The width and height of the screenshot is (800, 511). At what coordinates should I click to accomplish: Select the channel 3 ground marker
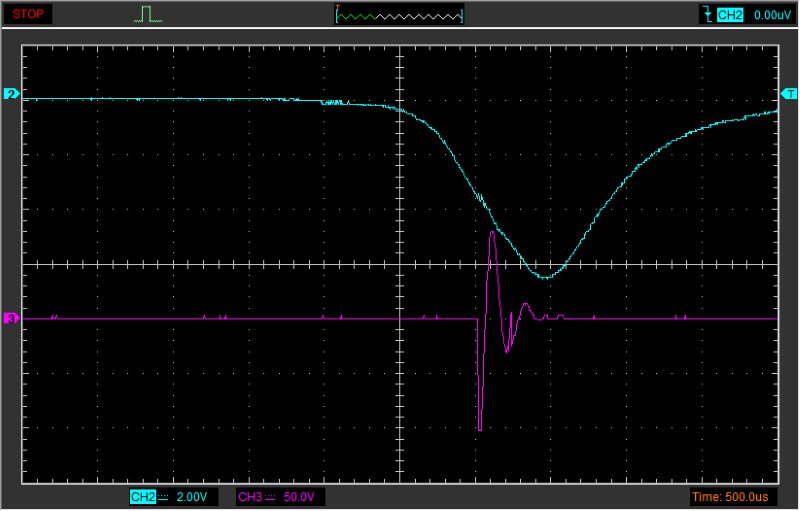click(x=12, y=319)
